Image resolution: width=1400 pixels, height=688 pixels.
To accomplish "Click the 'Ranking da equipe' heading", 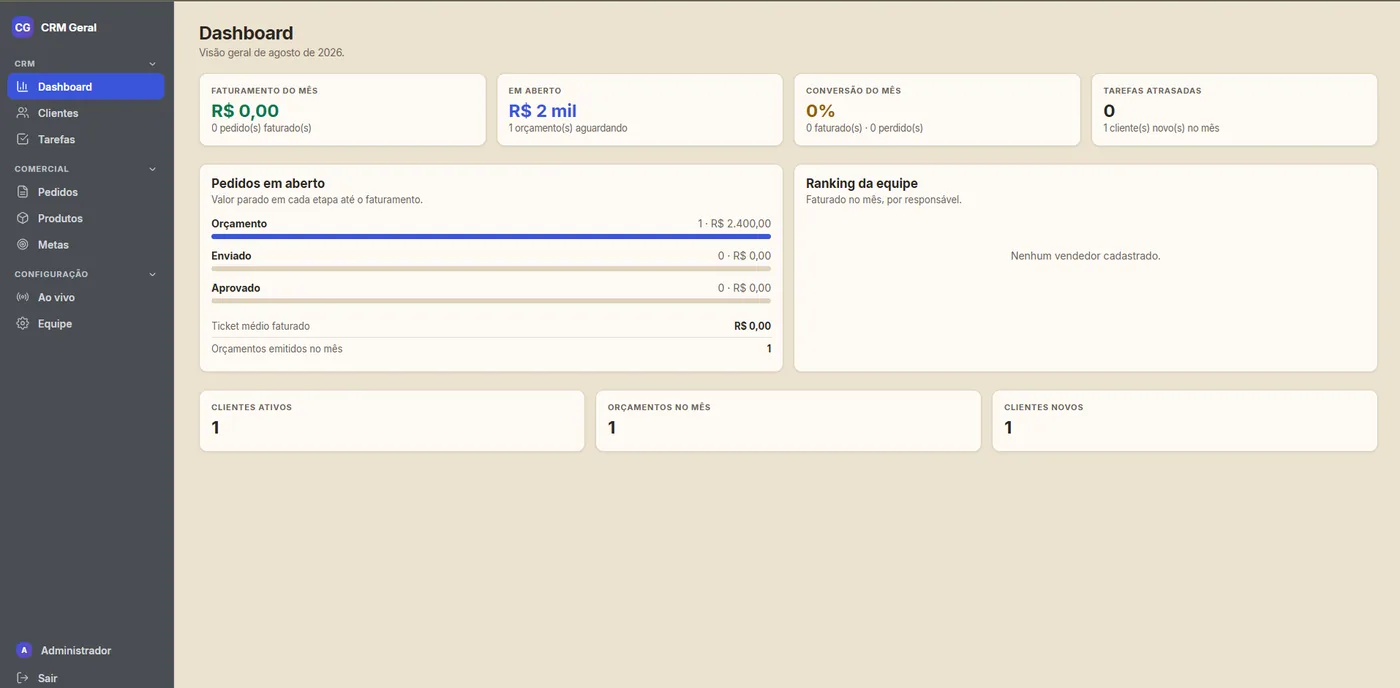I will click(x=862, y=183).
